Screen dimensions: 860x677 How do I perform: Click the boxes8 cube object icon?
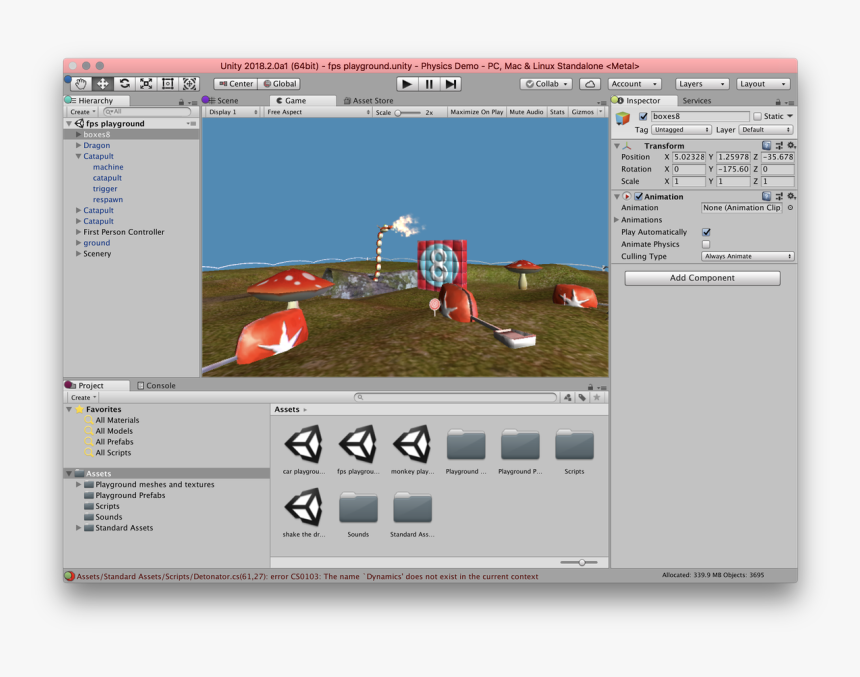pos(623,118)
